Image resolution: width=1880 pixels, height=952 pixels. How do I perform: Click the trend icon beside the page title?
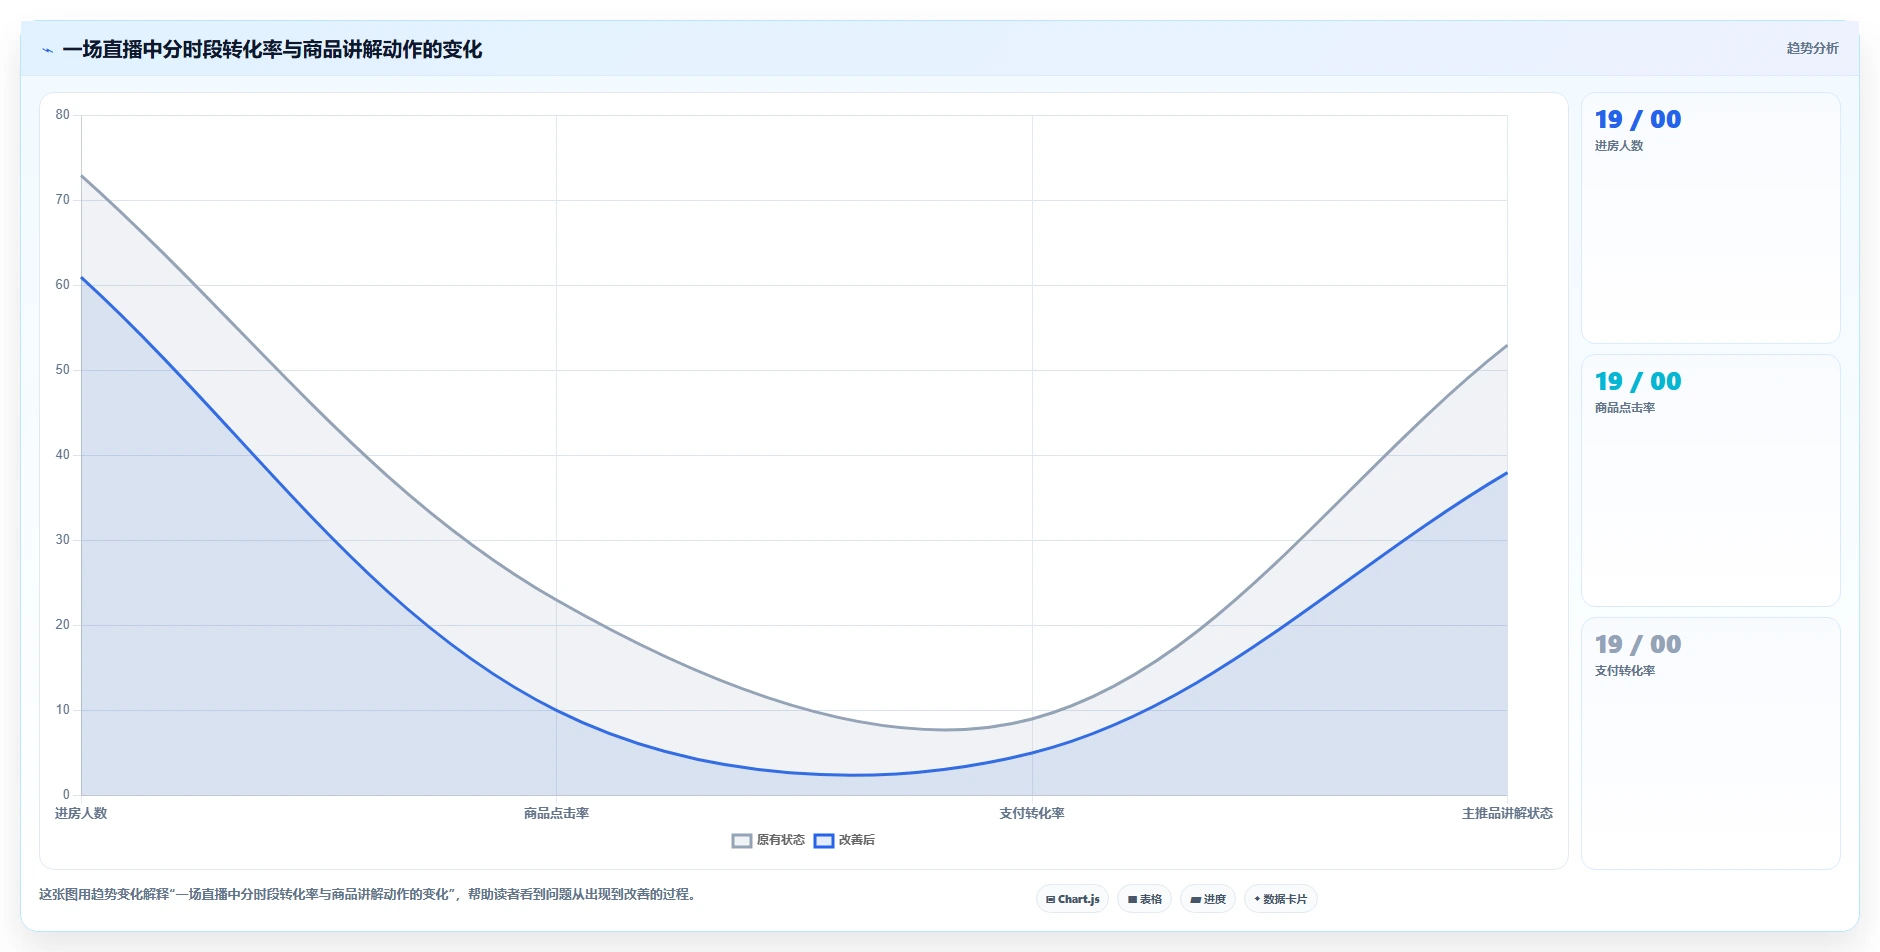[47, 50]
